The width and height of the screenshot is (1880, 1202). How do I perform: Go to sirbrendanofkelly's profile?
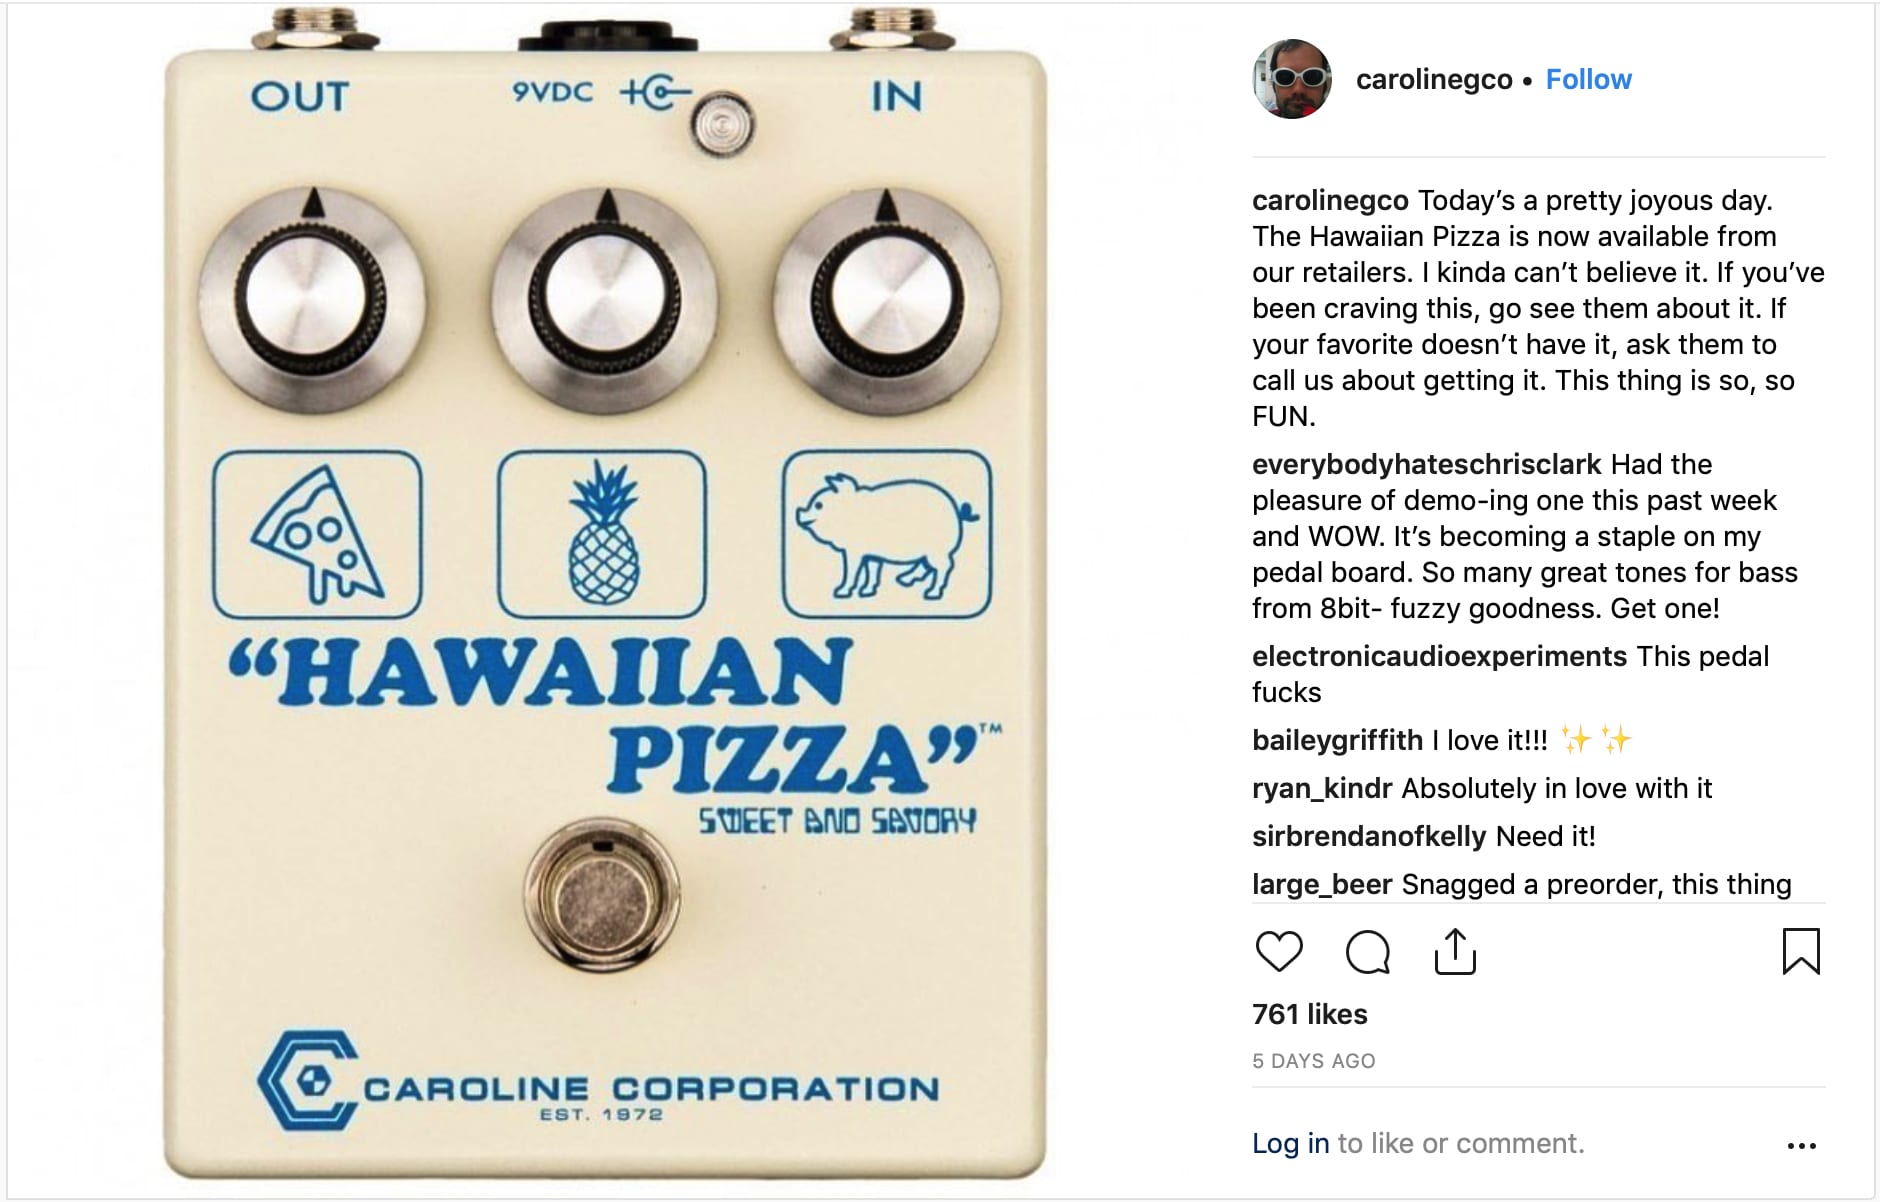click(1369, 836)
